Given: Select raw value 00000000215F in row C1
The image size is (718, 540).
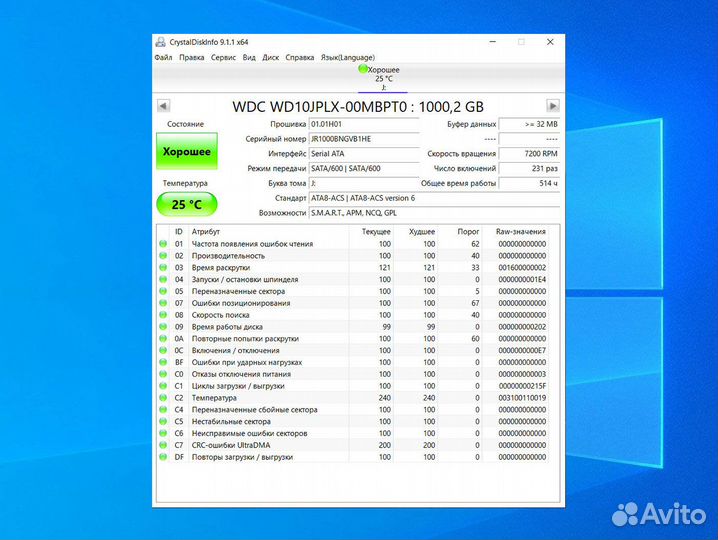Looking at the screenshot, I should click(x=522, y=386).
